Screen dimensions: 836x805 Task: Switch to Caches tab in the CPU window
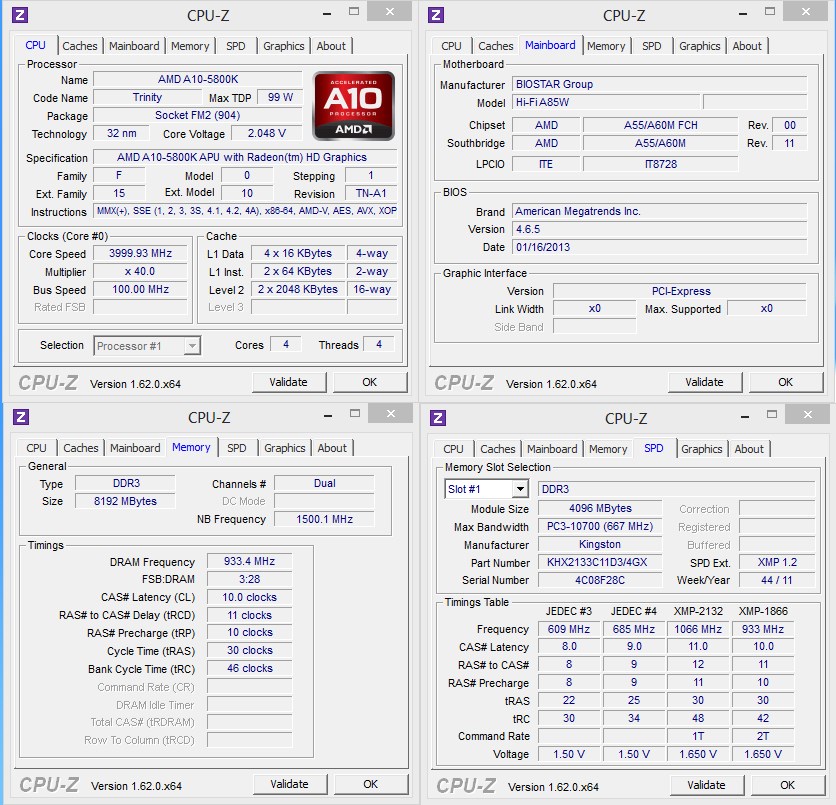click(80, 46)
